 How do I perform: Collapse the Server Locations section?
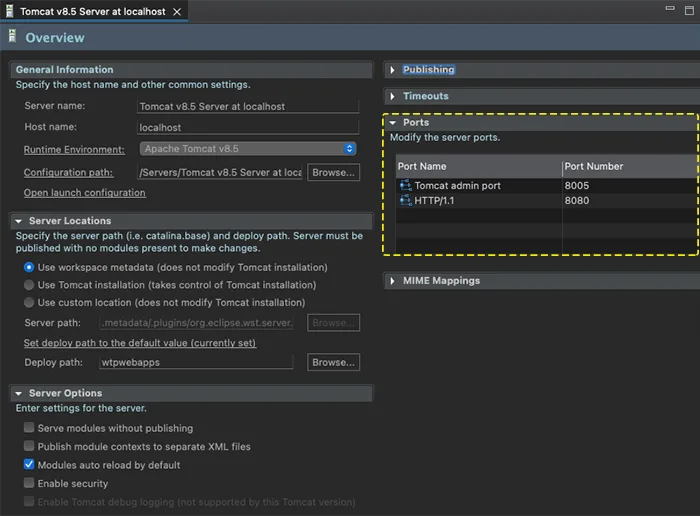18,221
